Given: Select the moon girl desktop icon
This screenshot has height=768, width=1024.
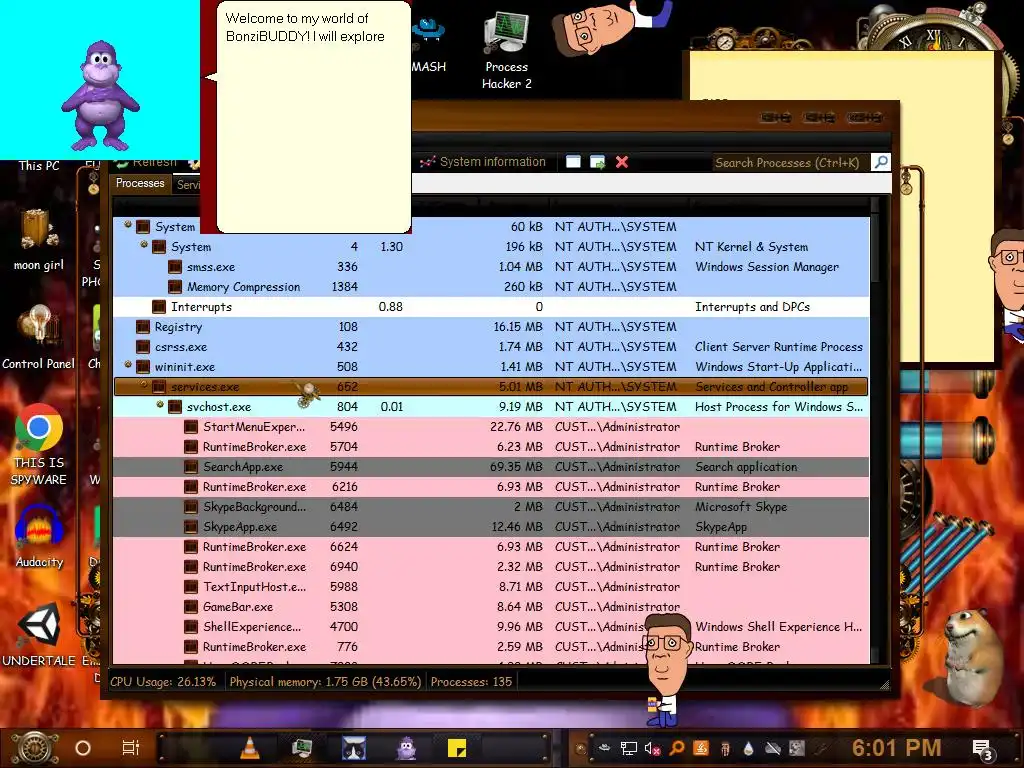Looking at the screenshot, I should (38, 238).
